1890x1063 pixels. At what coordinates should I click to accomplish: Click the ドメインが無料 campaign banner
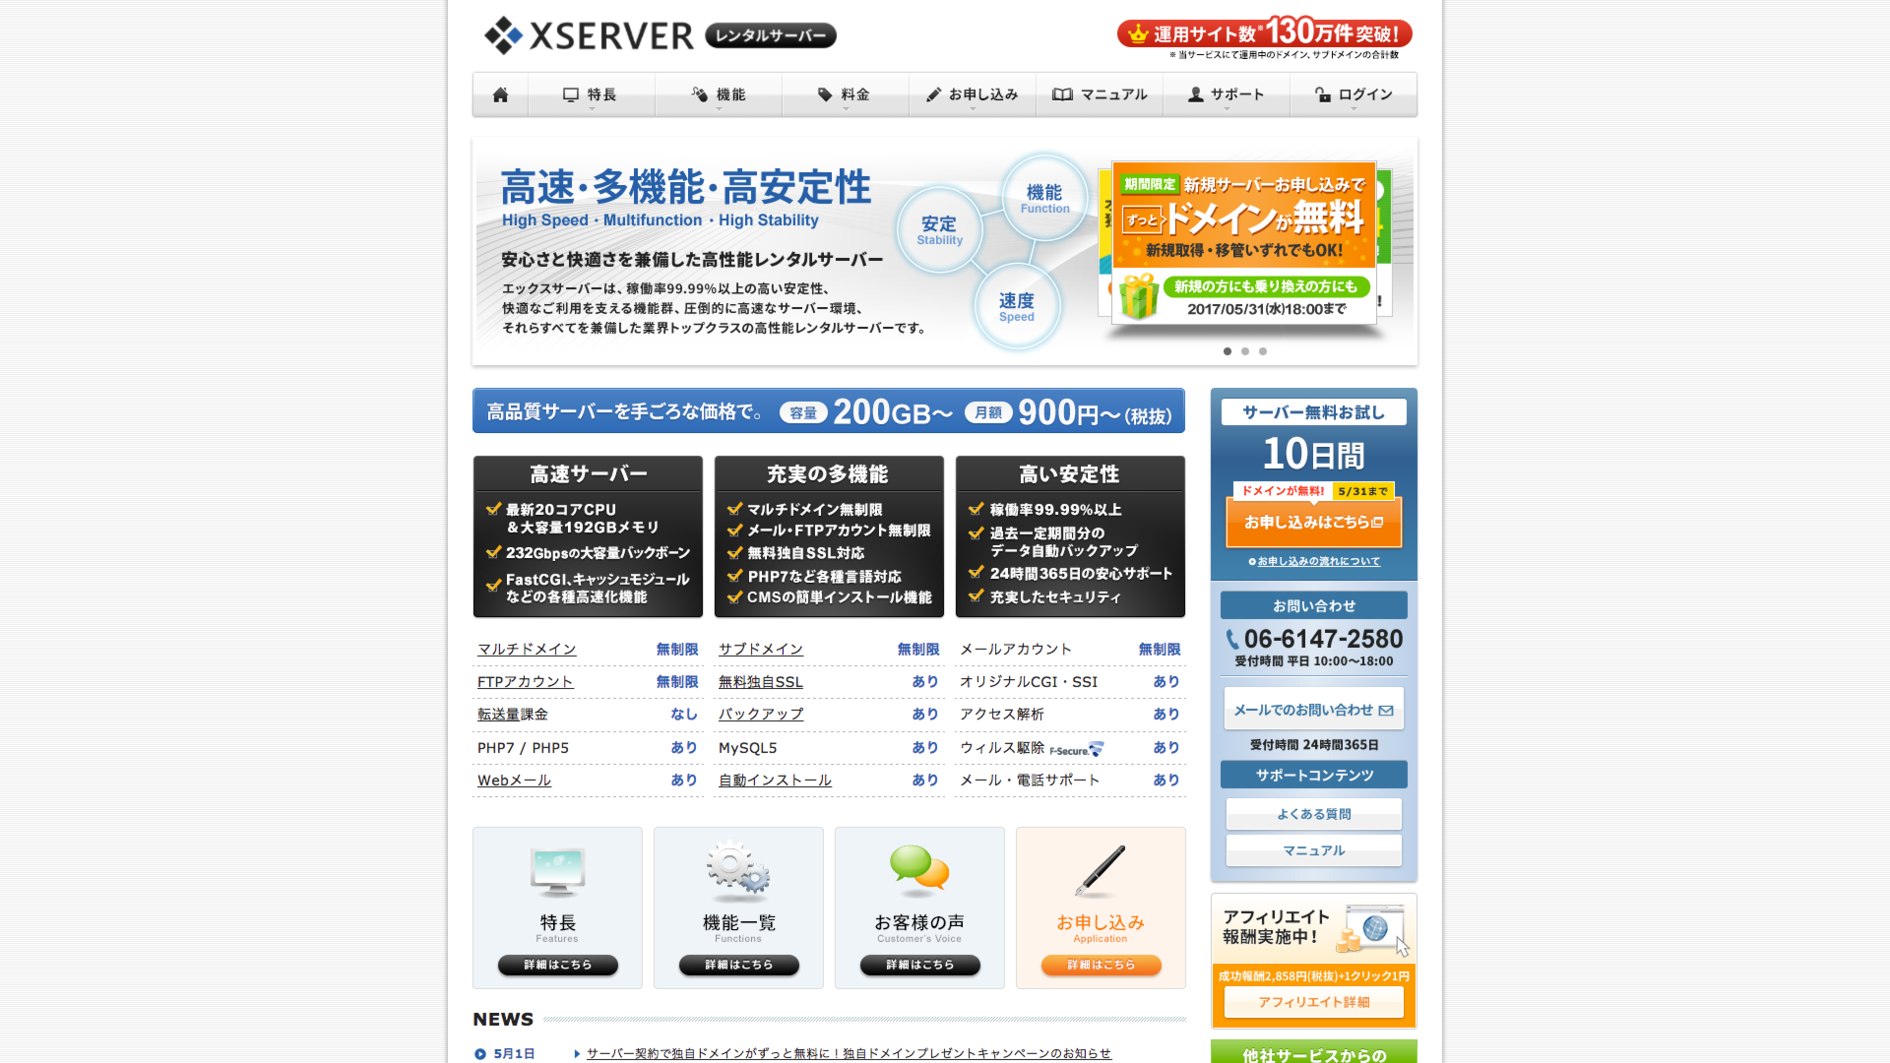coord(1244,242)
